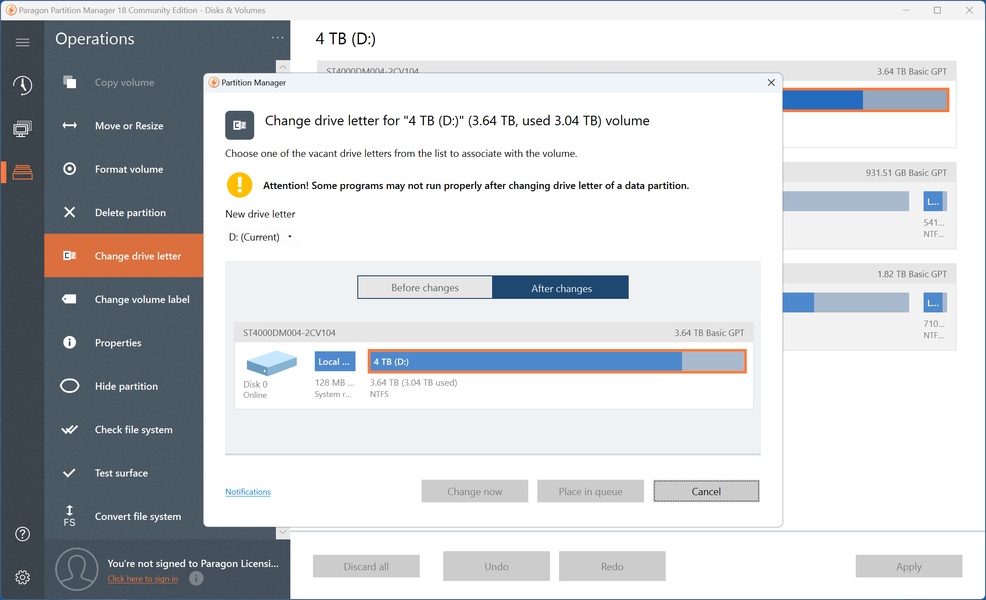Choose the Format volume operation
Viewport: 986px width, 600px height.
(x=128, y=169)
